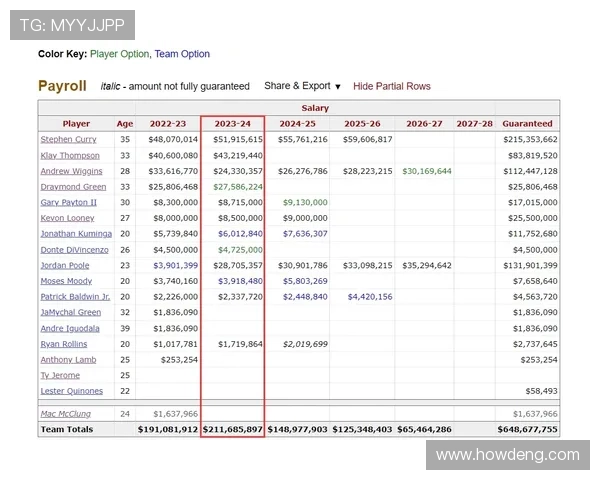Open Klay Thompson's player link
Viewport: 600px width, 480px height.
click(70, 156)
